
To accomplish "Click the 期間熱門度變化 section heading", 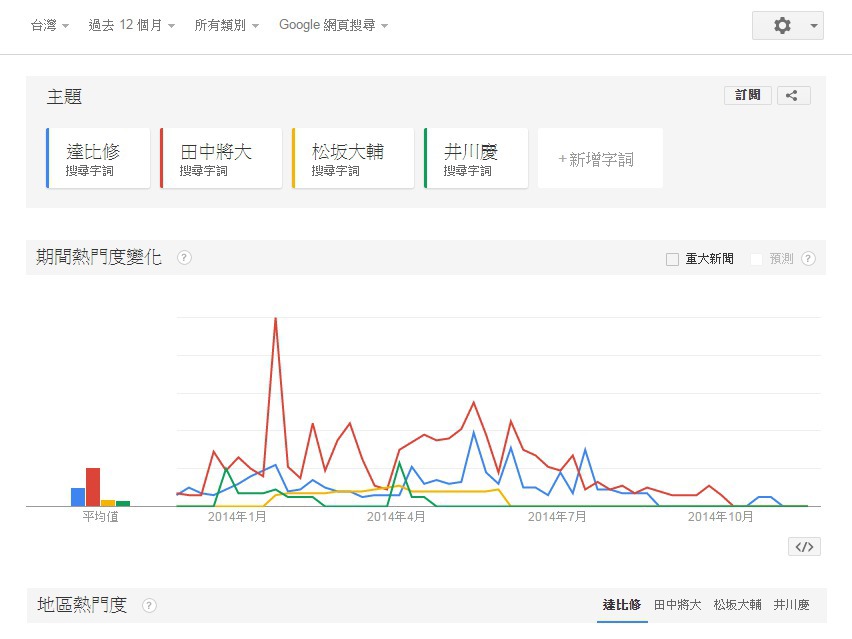I will click(99, 257).
